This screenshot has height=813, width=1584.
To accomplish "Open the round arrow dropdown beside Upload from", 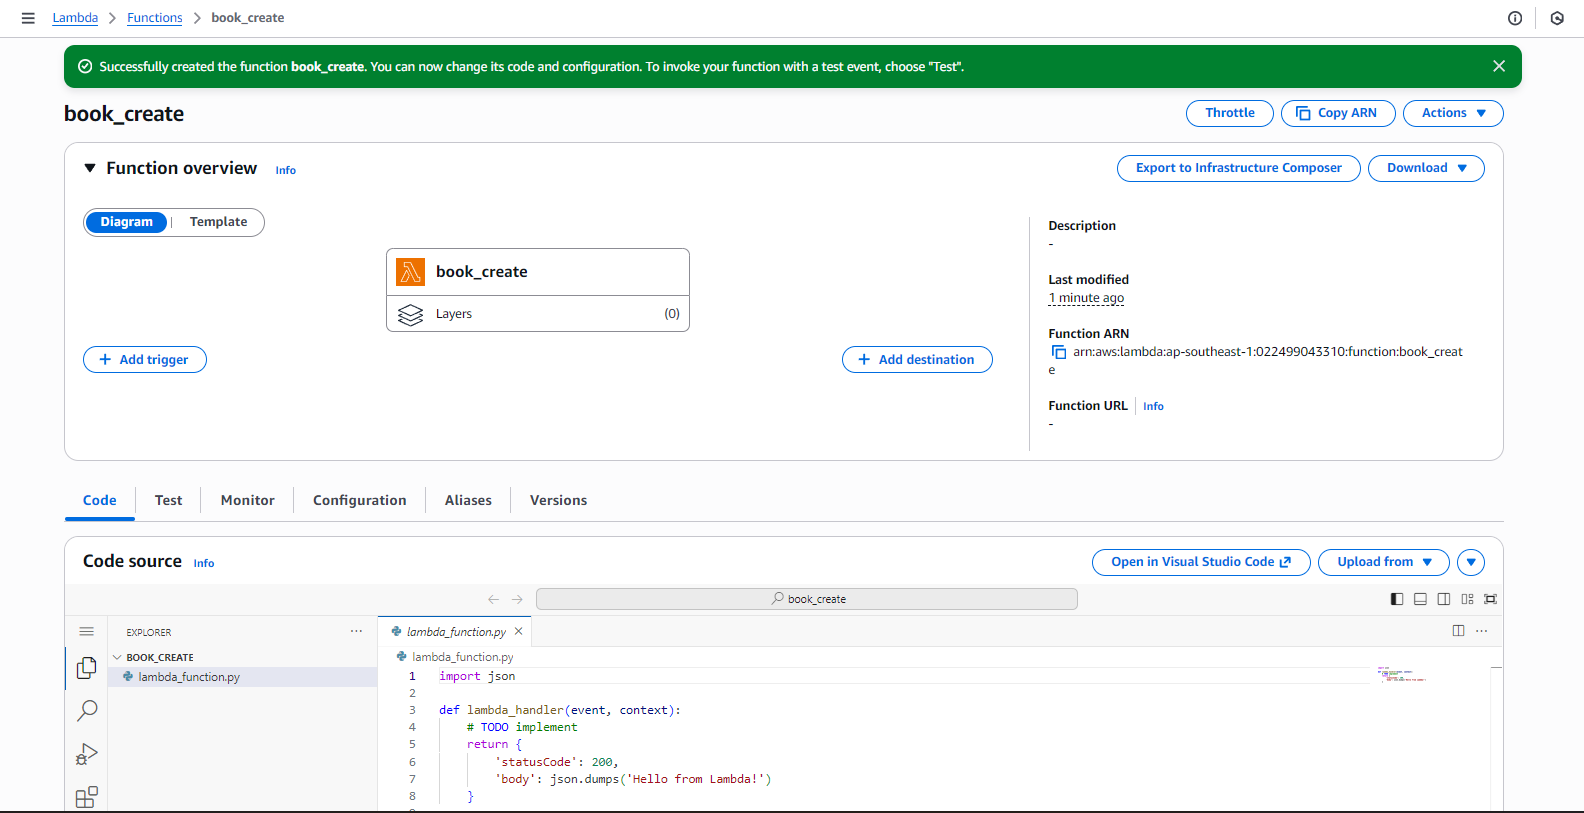I will pyautogui.click(x=1471, y=562).
